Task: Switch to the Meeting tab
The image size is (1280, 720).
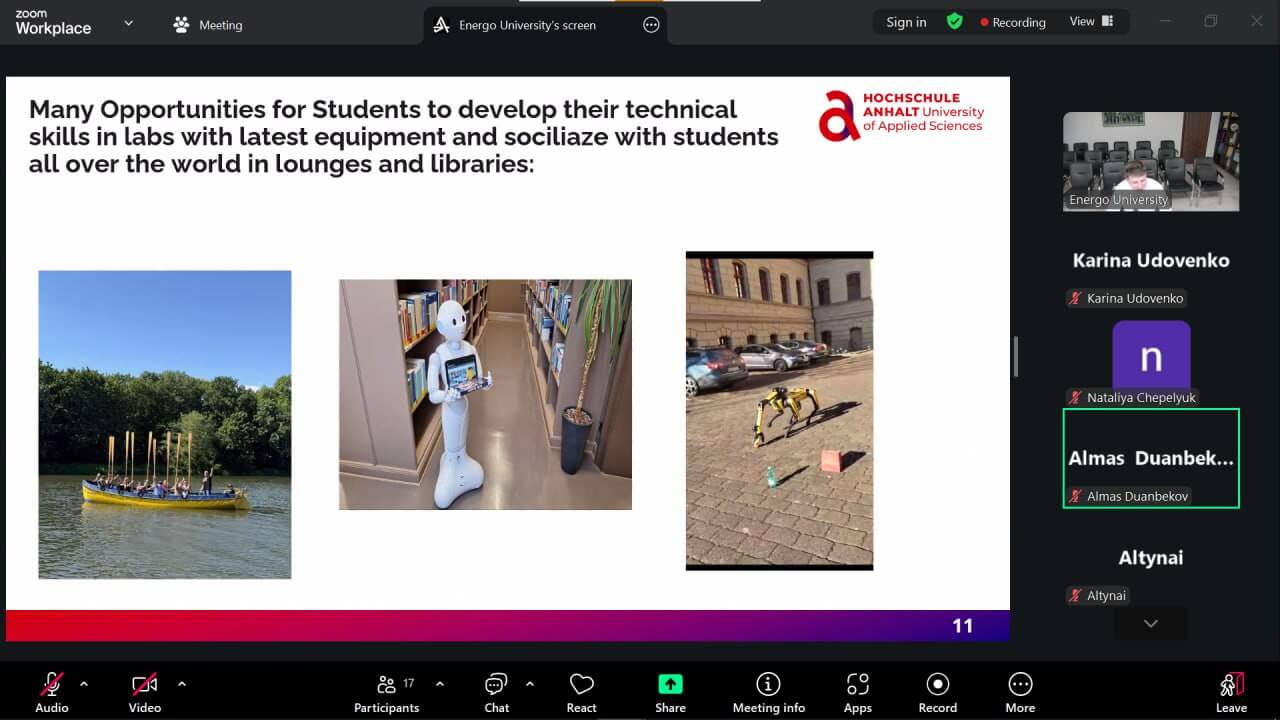Action: point(208,25)
